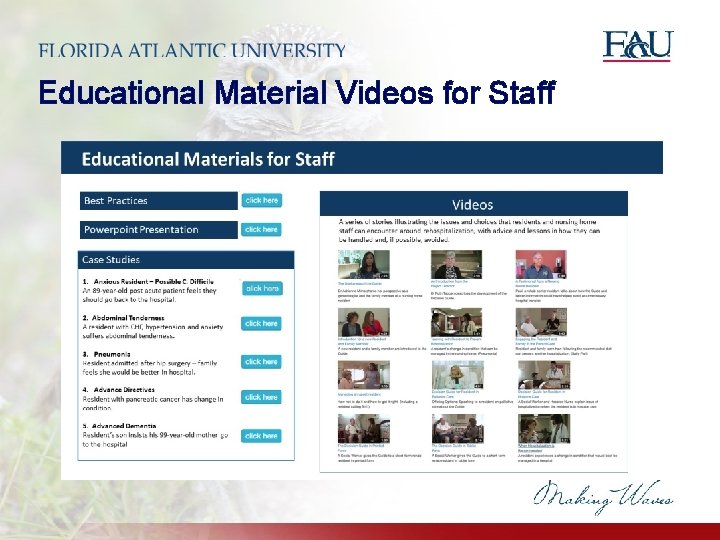Click 'Educational Materials for Staff' banner
Viewport: 720px width, 540px height.
(362, 158)
